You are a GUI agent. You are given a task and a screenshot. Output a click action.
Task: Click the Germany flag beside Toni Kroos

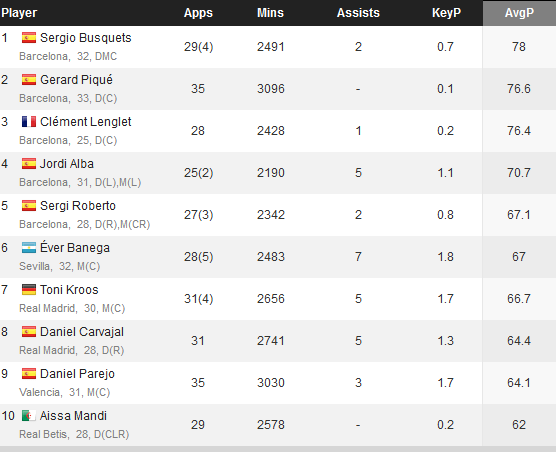29,290
